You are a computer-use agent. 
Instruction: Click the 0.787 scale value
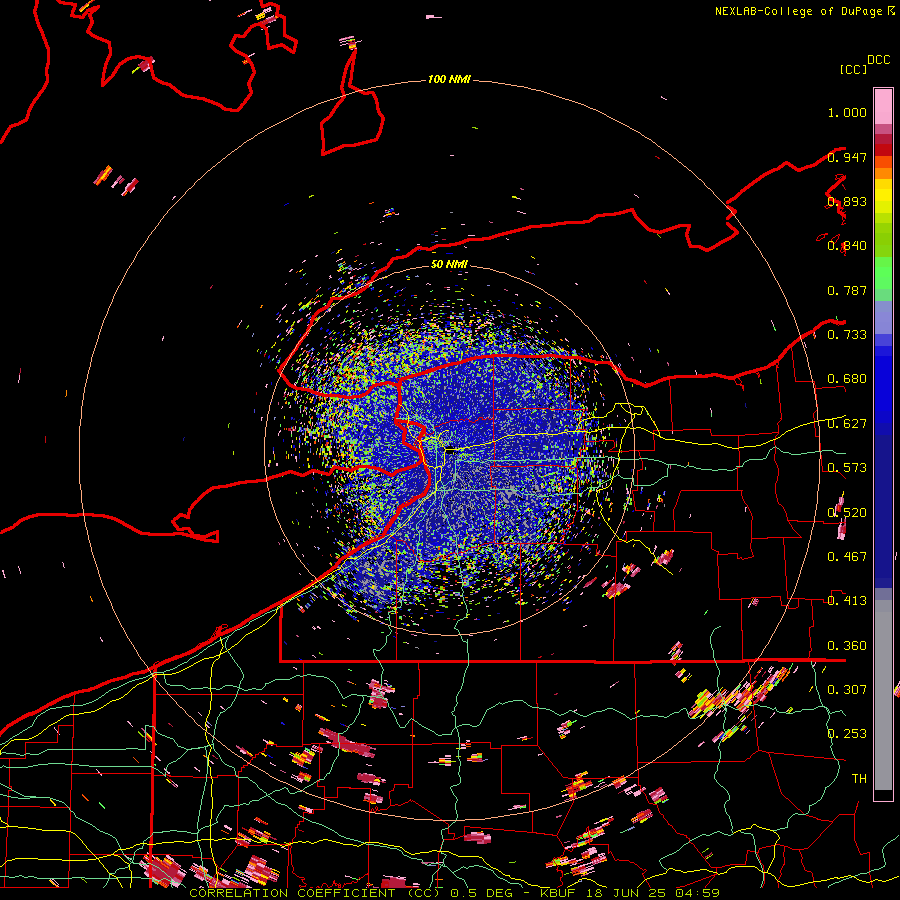click(847, 290)
